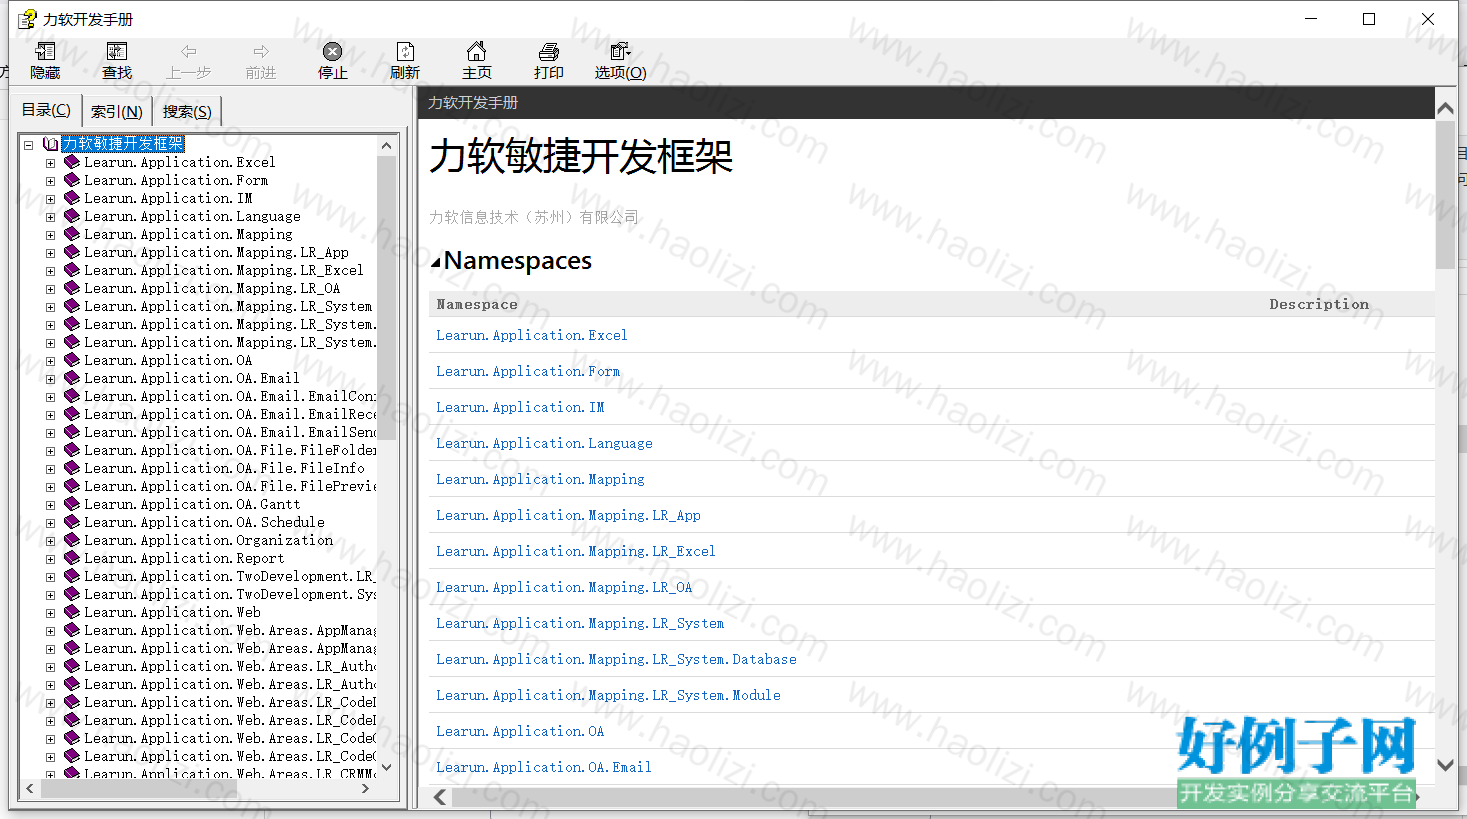Viewport: 1467px width, 819px height.
Task: Switch to the 索引(N) Index tab
Action: (x=116, y=111)
